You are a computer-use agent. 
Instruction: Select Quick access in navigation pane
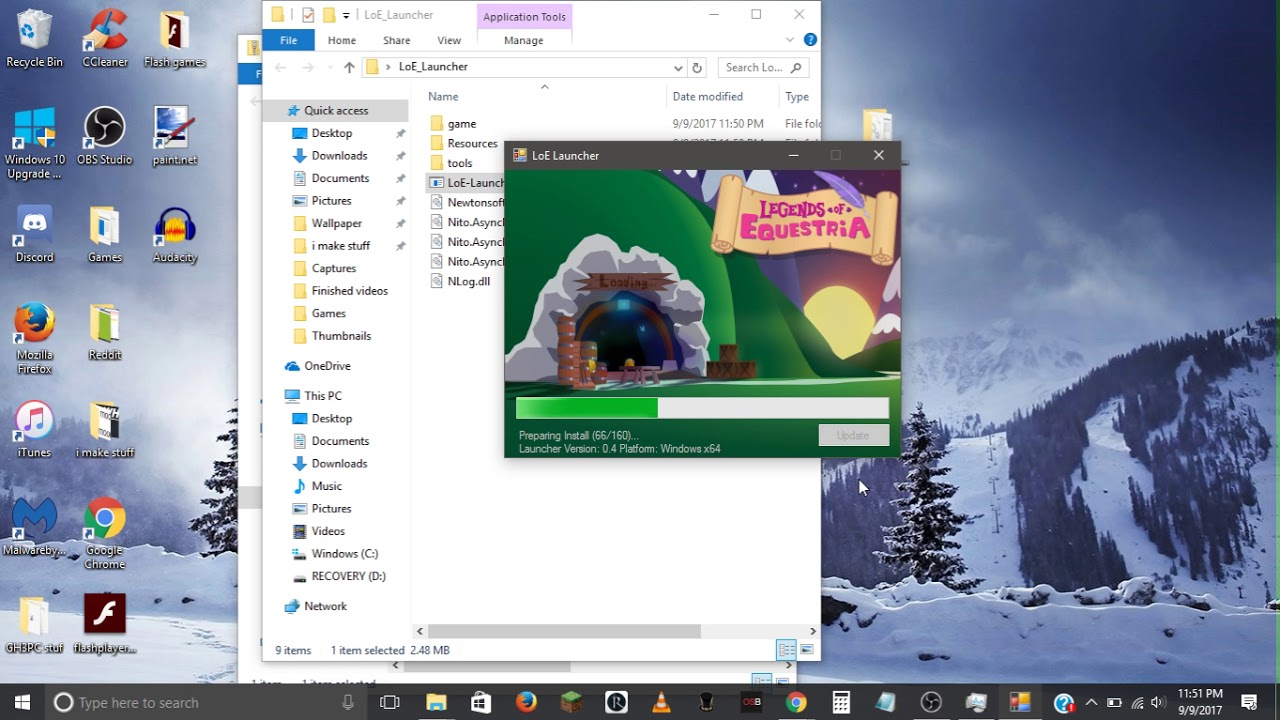pyautogui.click(x=336, y=111)
